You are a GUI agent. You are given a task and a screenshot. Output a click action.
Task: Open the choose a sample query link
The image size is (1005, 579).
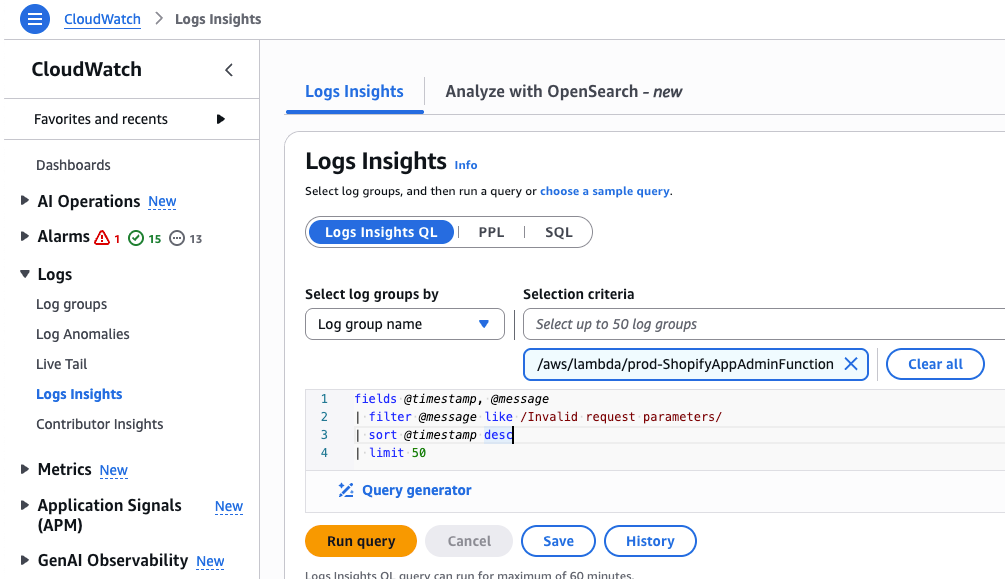[605, 191]
